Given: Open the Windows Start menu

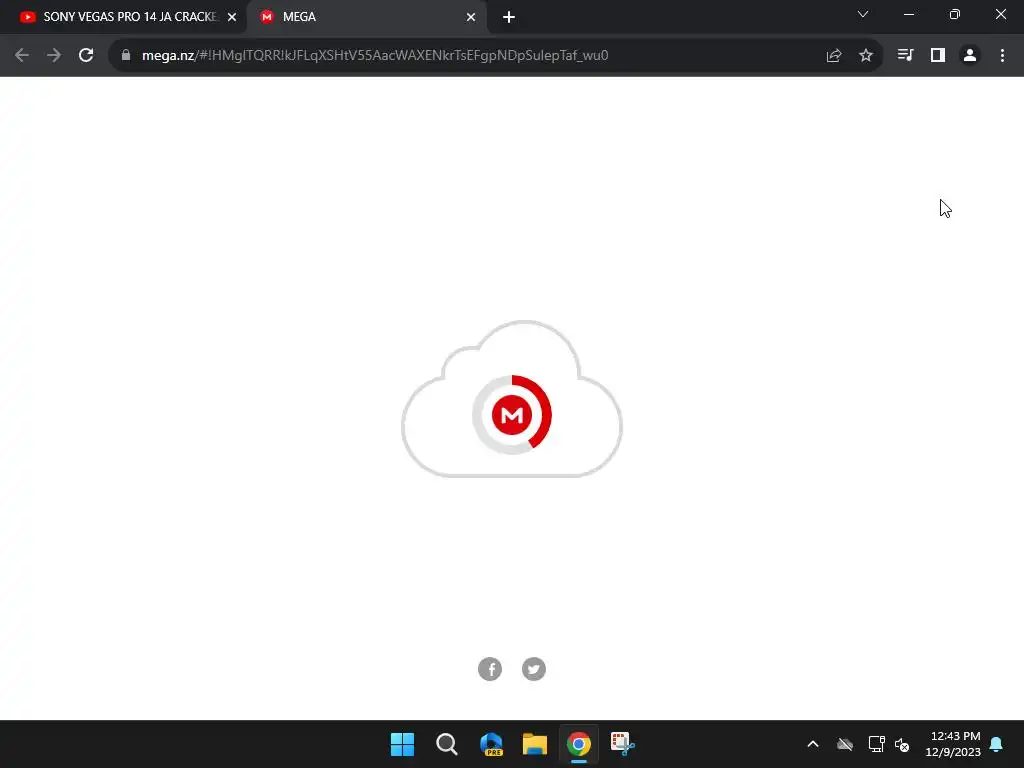Looking at the screenshot, I should [x=402, y=744].
